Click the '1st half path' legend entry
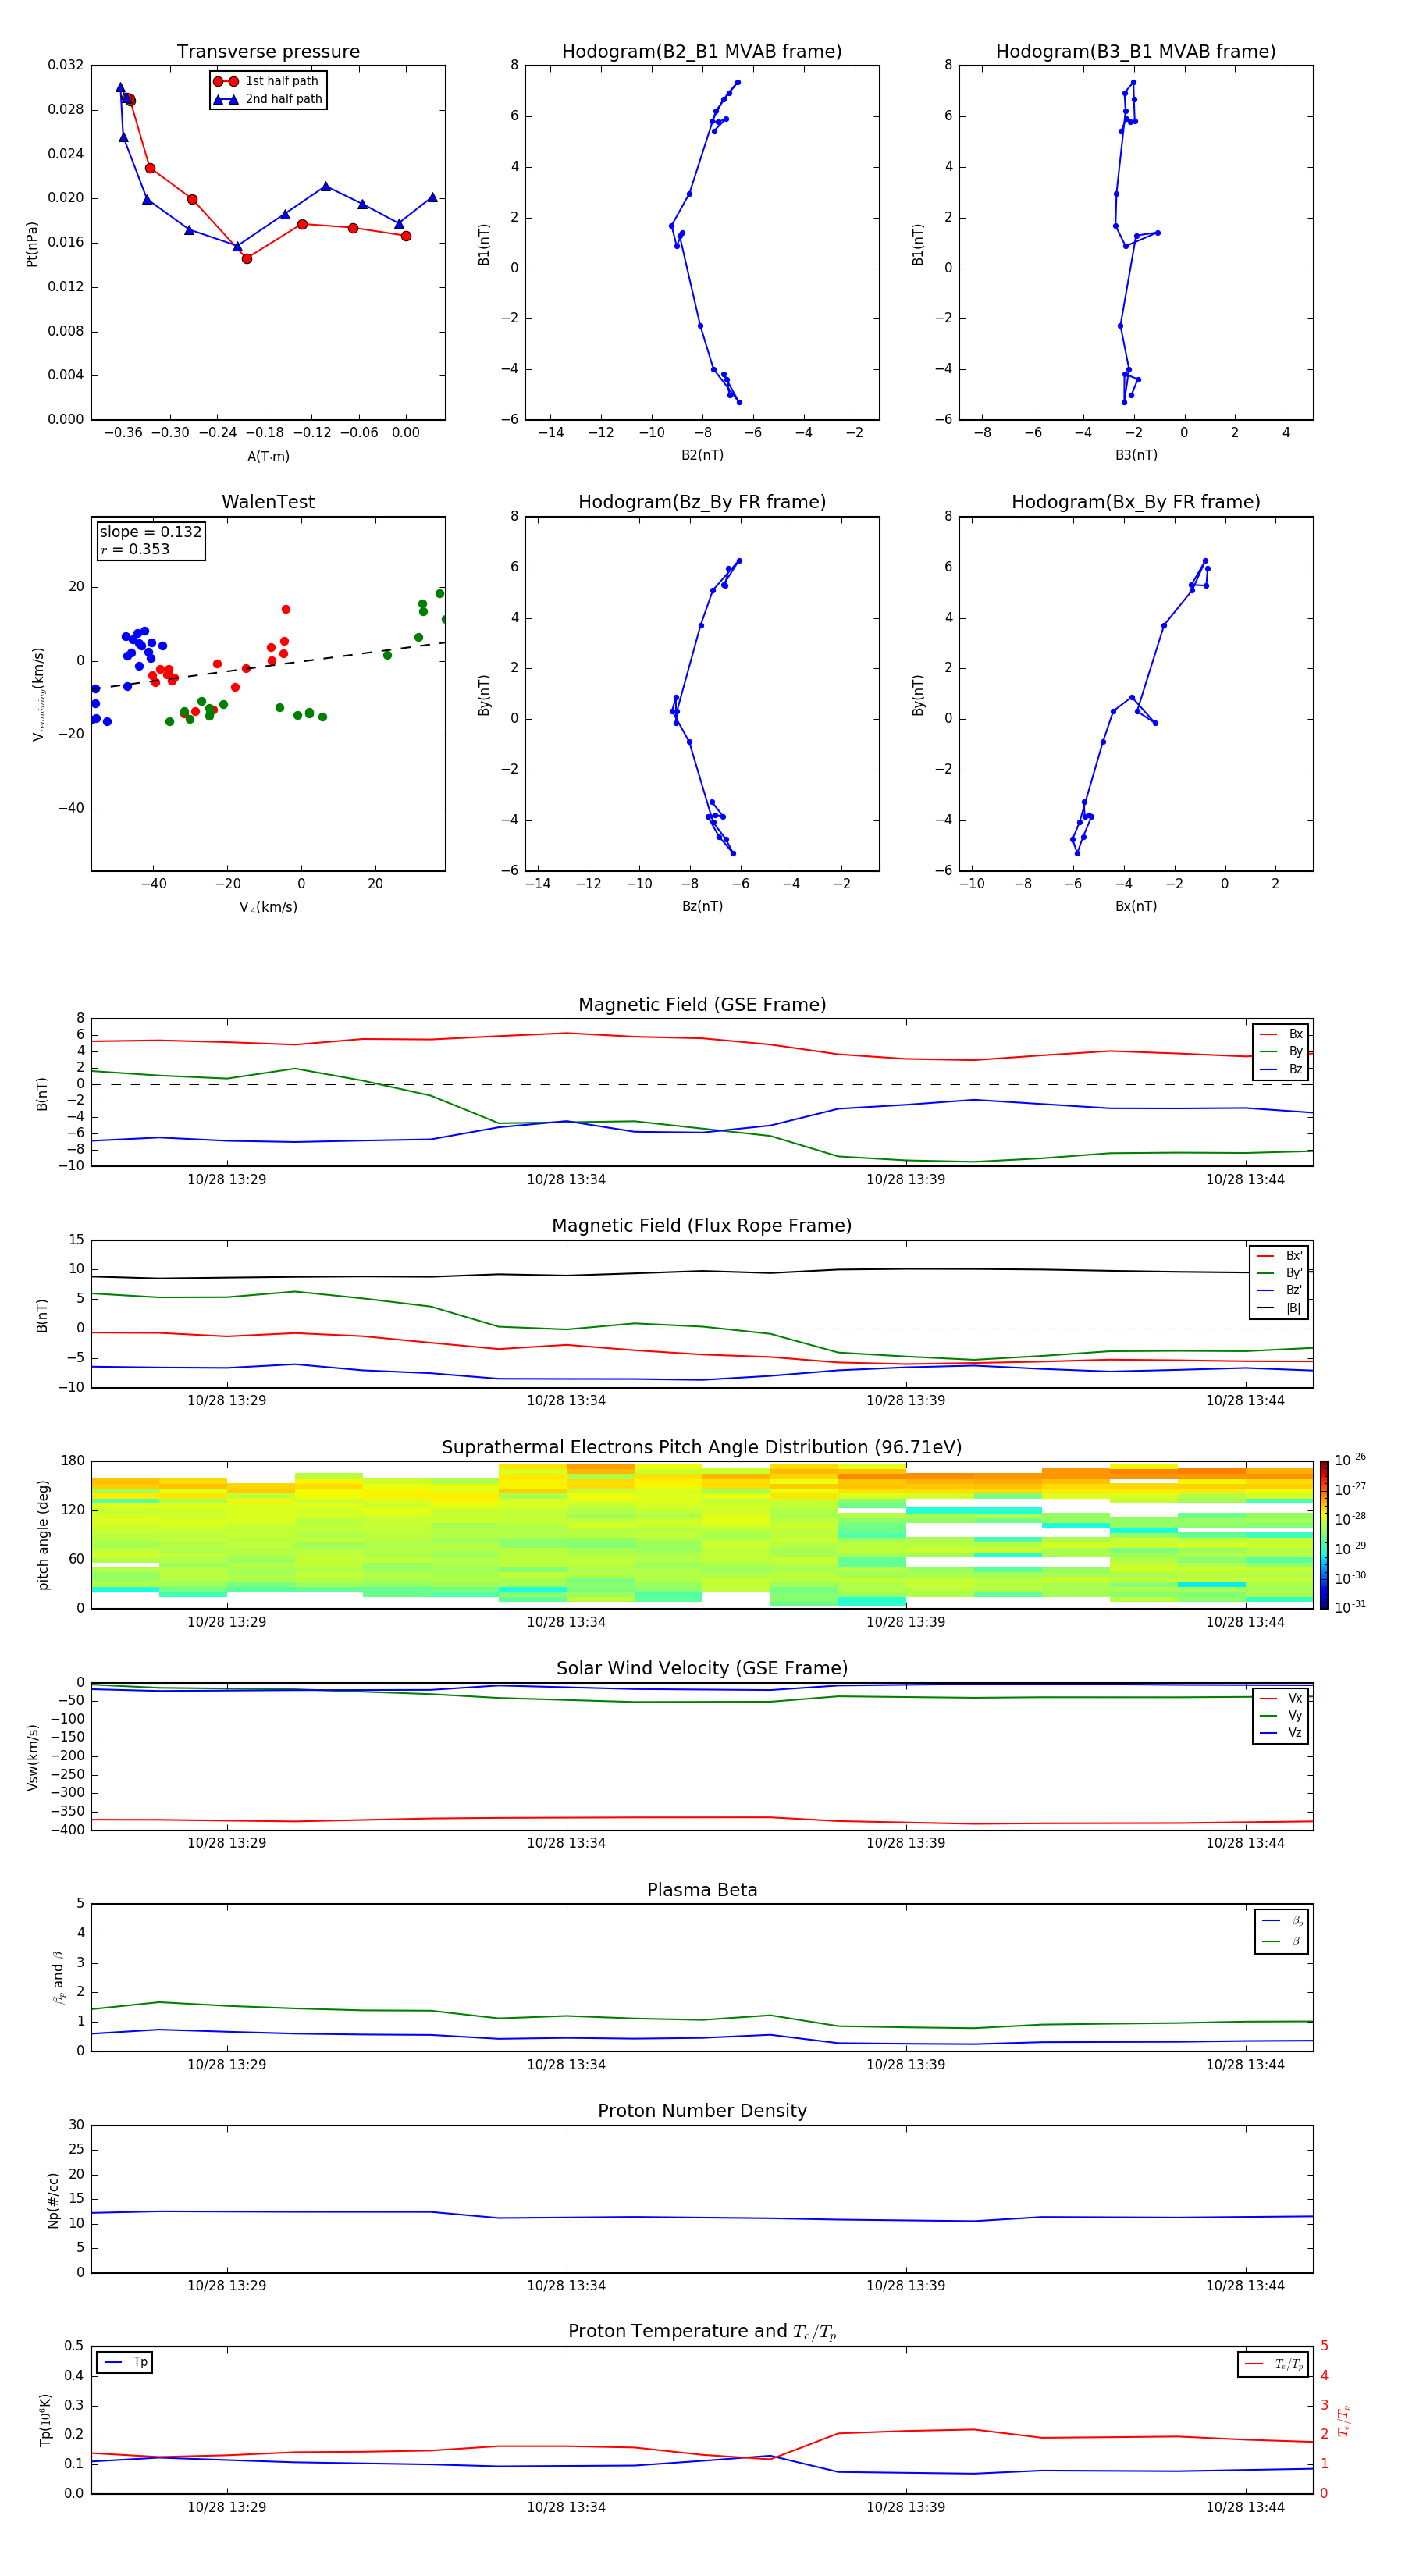 pyautogui.click(x=266, y=81)
